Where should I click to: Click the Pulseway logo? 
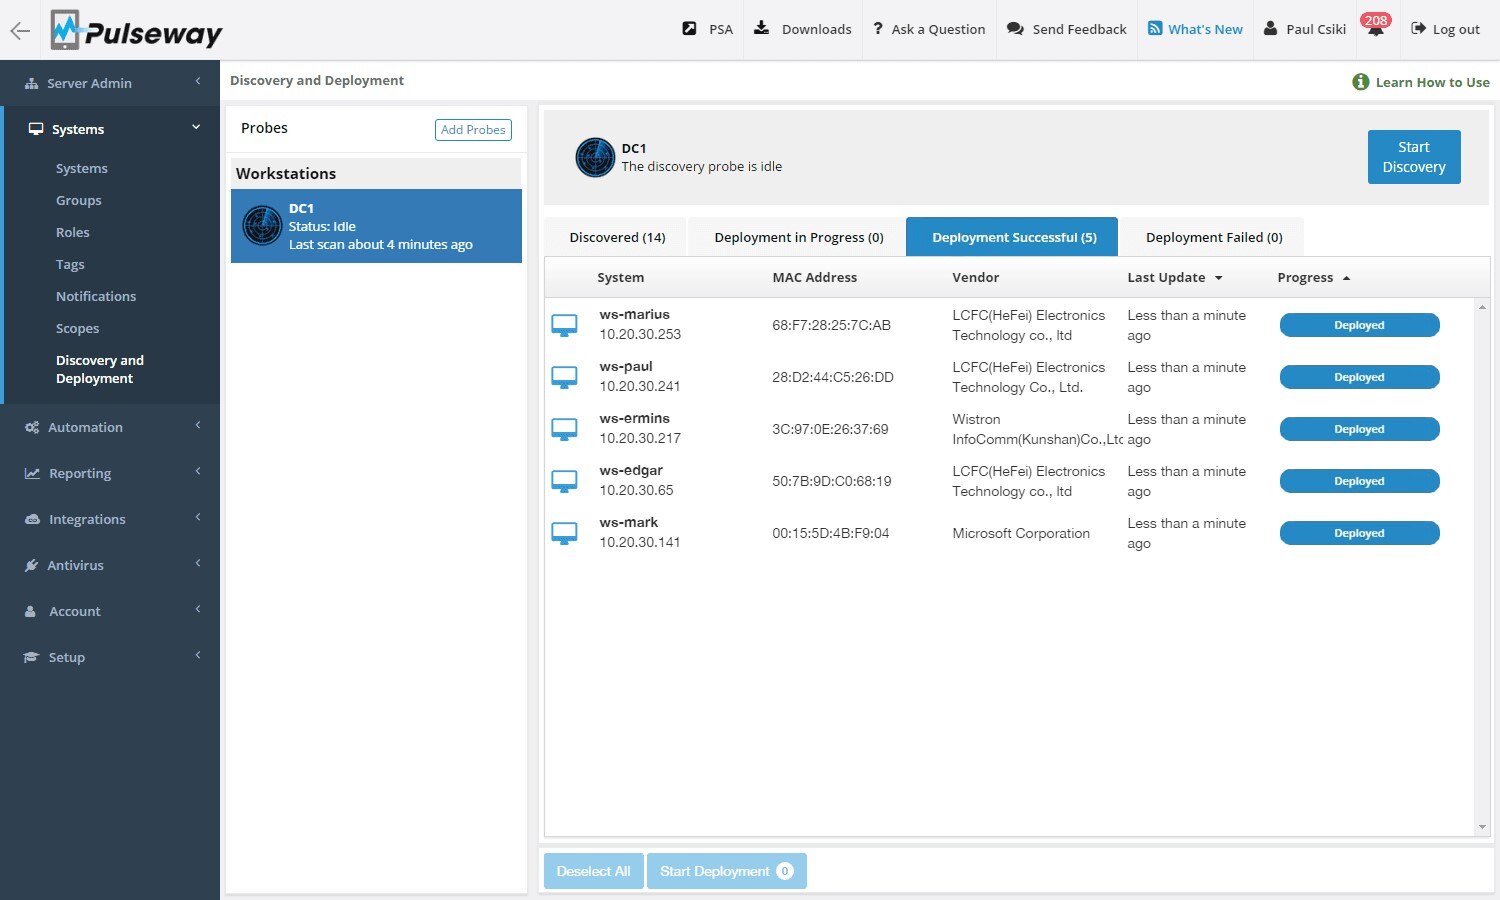pyautogui.click(x=136, y=30)
